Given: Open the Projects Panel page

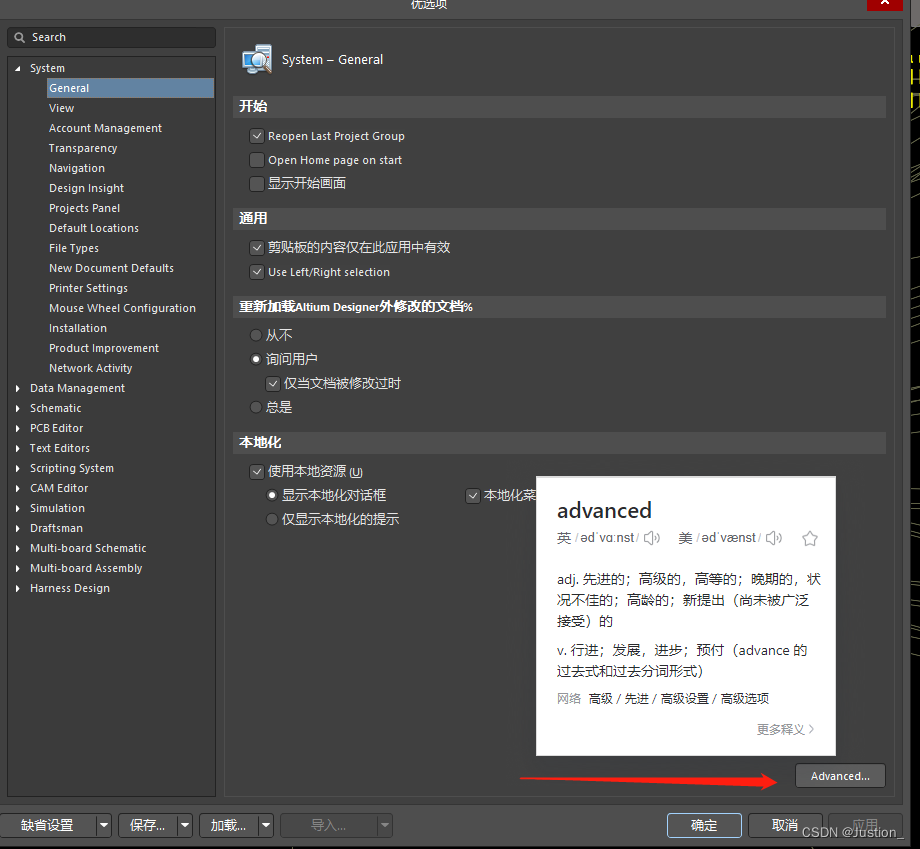Looking at the screenshot, I should click(84, 208).
